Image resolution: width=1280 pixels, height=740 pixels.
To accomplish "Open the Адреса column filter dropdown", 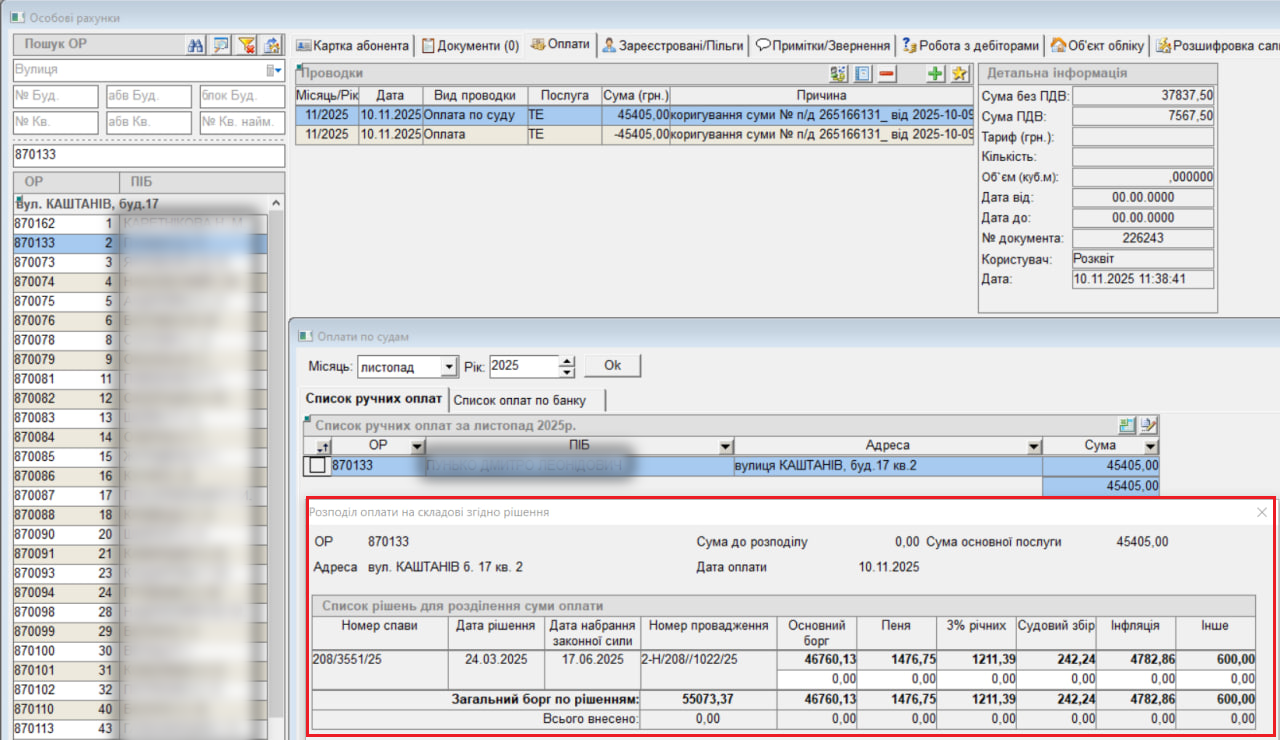I will point(1033,446).
